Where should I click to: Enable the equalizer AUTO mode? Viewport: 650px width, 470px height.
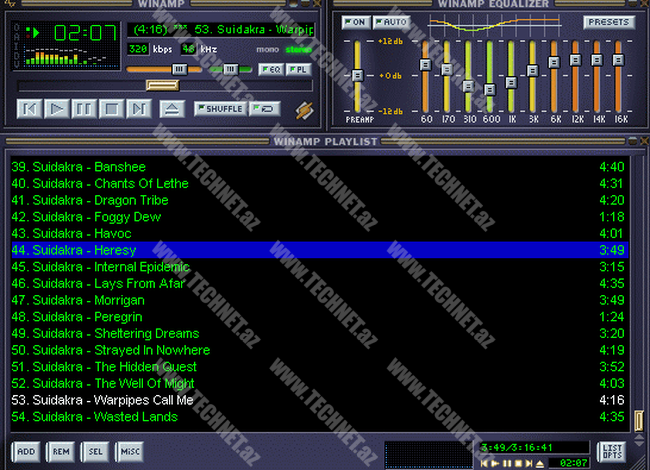(392, 22)
